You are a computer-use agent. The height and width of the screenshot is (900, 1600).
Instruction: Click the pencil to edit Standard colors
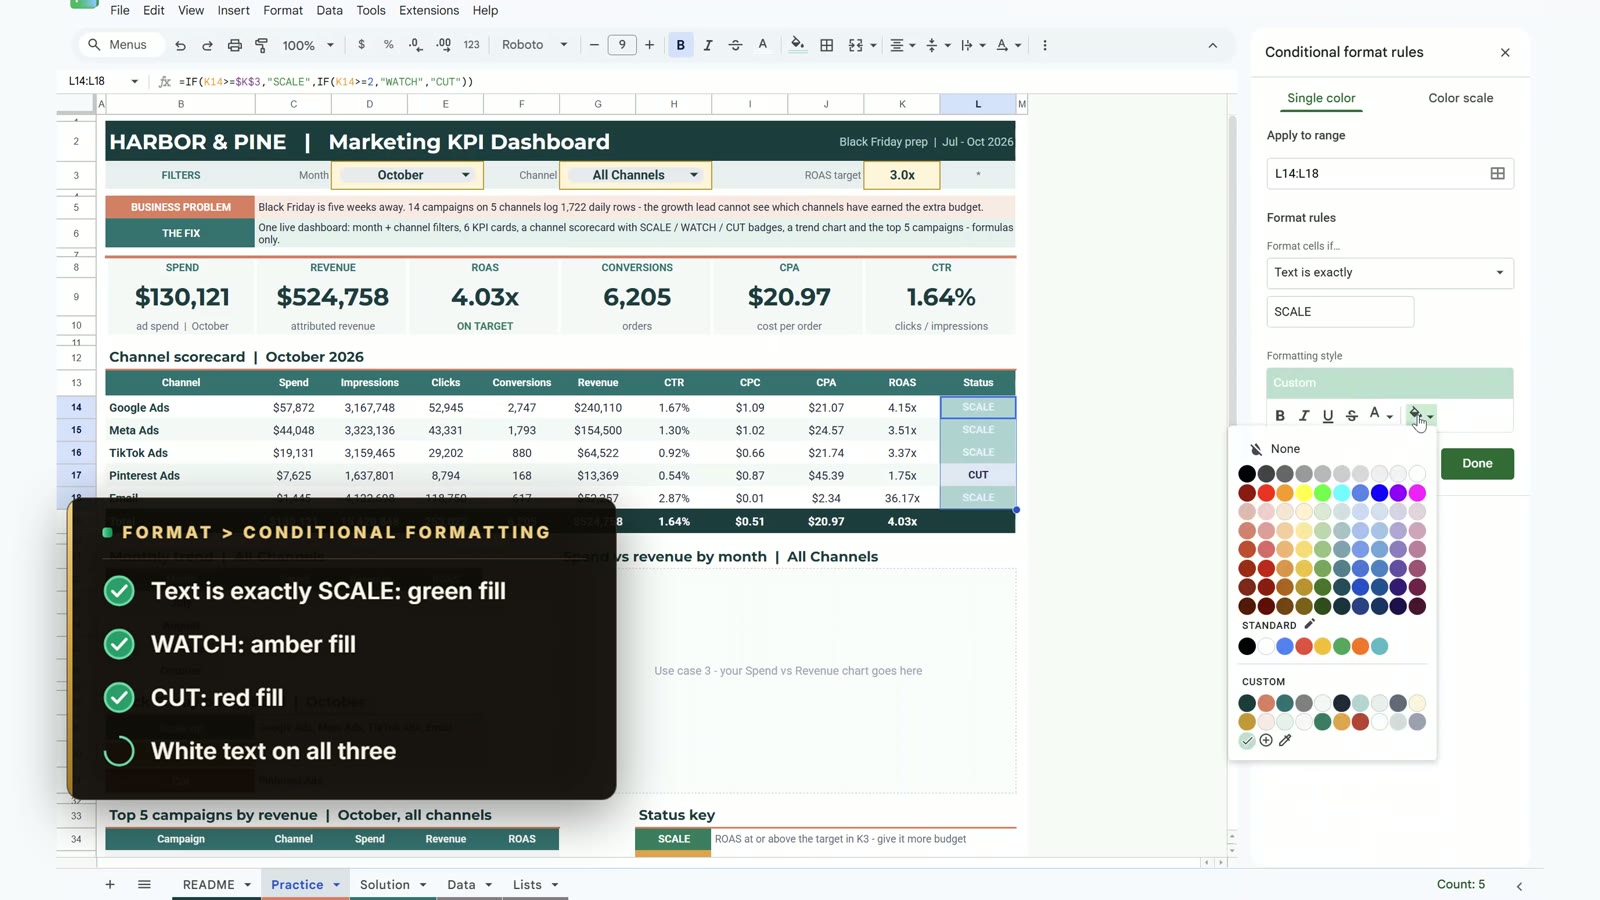click(x=1309, y=624)
